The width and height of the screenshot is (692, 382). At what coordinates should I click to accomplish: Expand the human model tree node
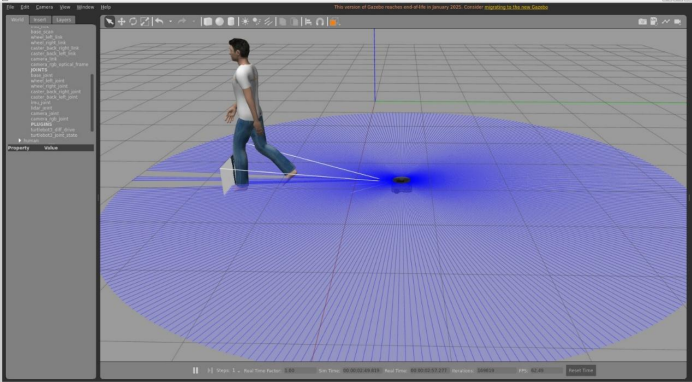point(20,140)
